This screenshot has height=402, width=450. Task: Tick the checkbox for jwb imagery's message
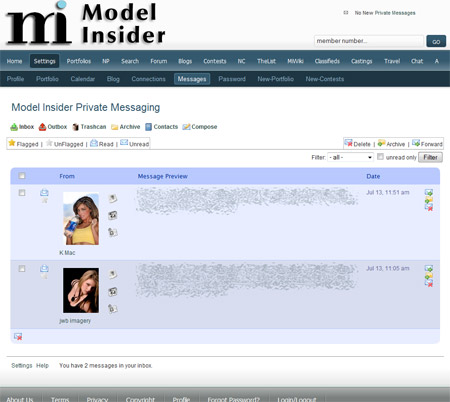[x=22, y=268]
